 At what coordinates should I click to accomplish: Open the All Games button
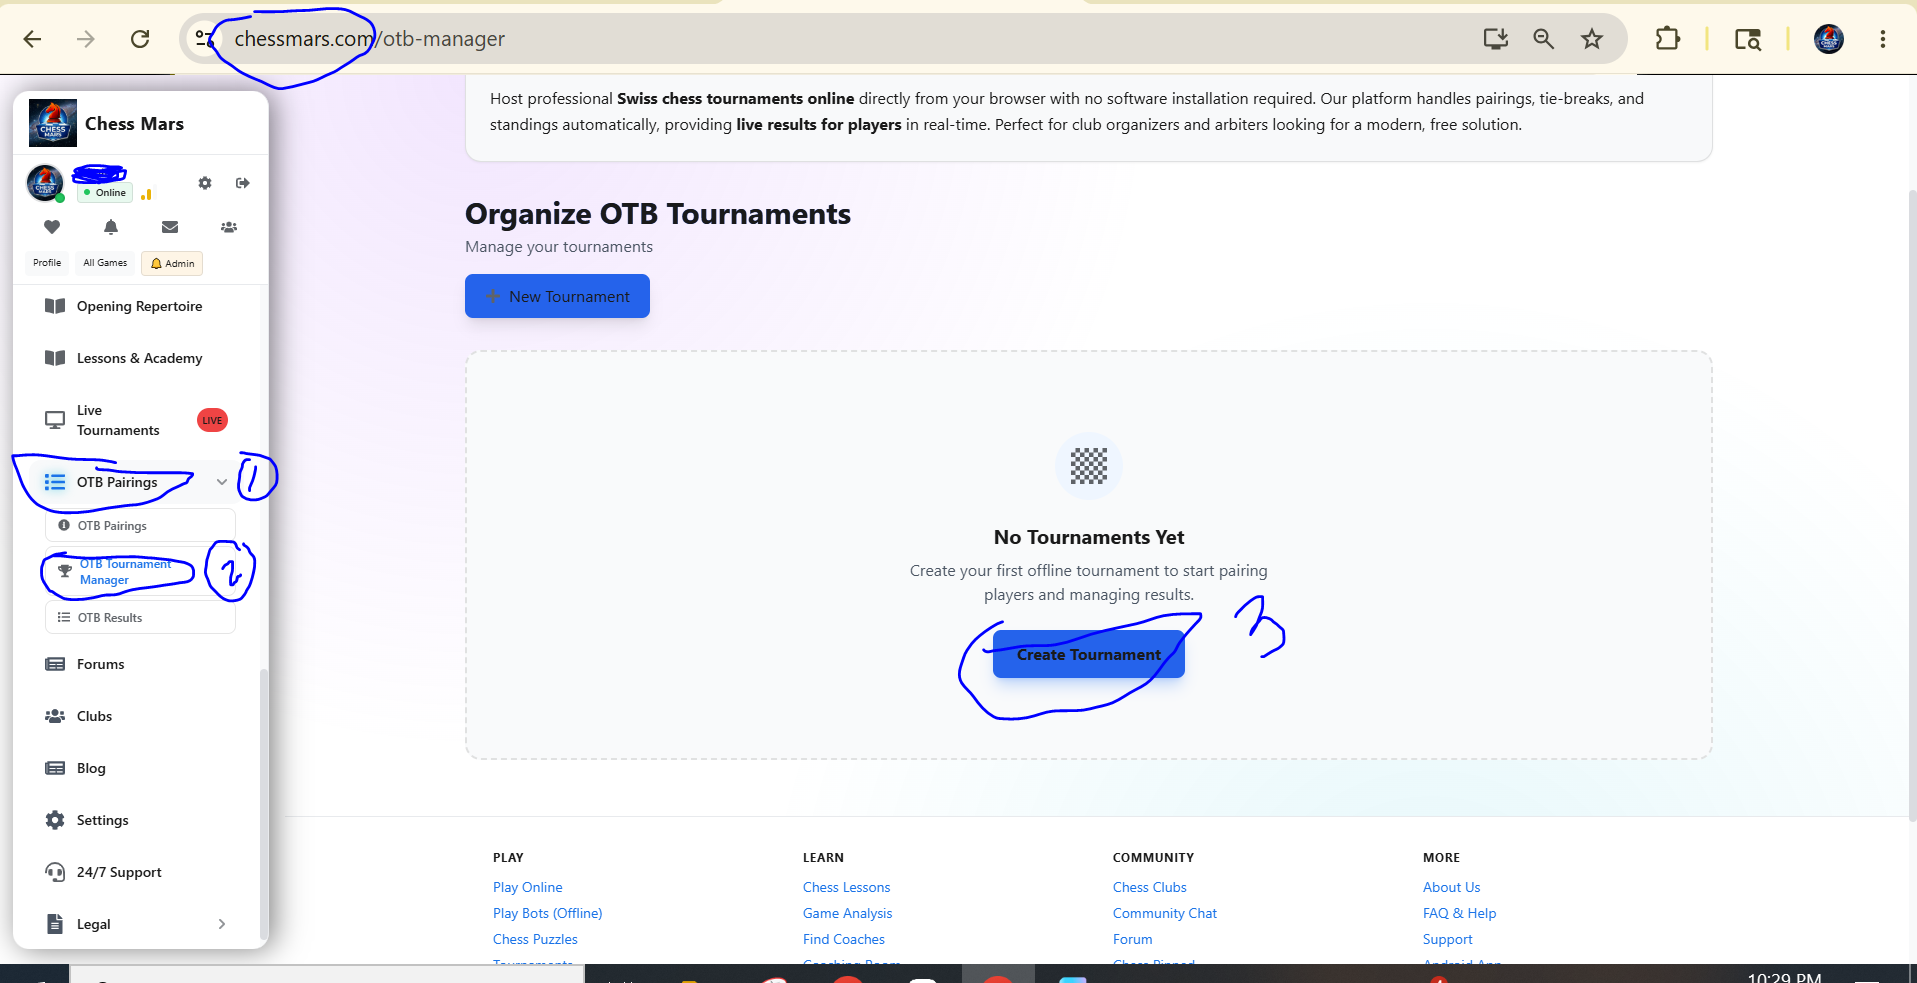[105, 263]
